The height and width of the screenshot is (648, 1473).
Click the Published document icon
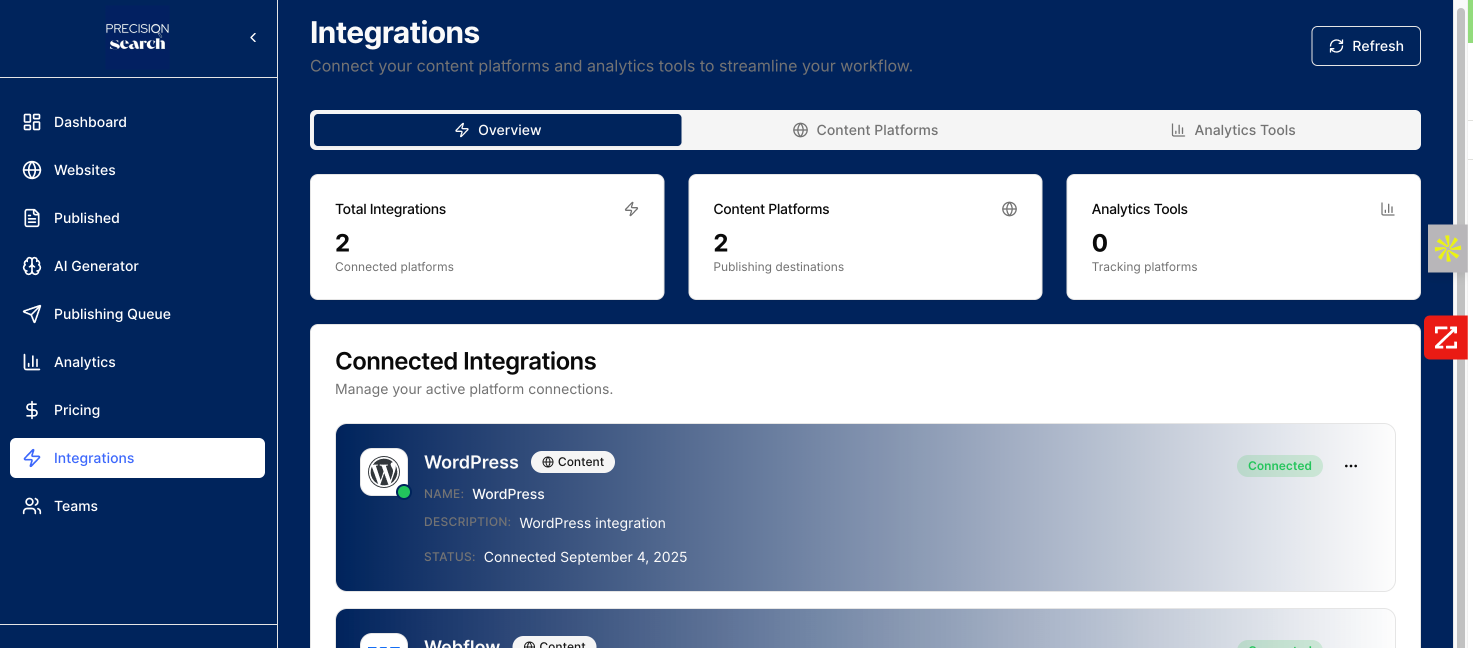(x=32, y=218)
